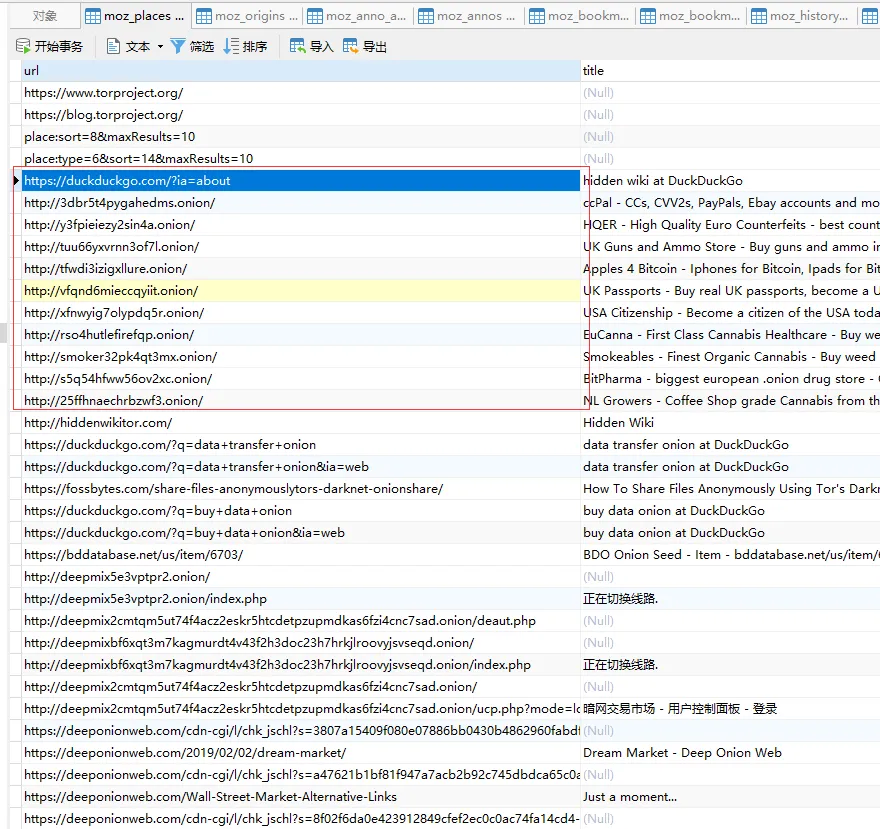The height and width of the screenshot is (829, 880).
Task: Open the moz_history... tab
Action: 801,16
